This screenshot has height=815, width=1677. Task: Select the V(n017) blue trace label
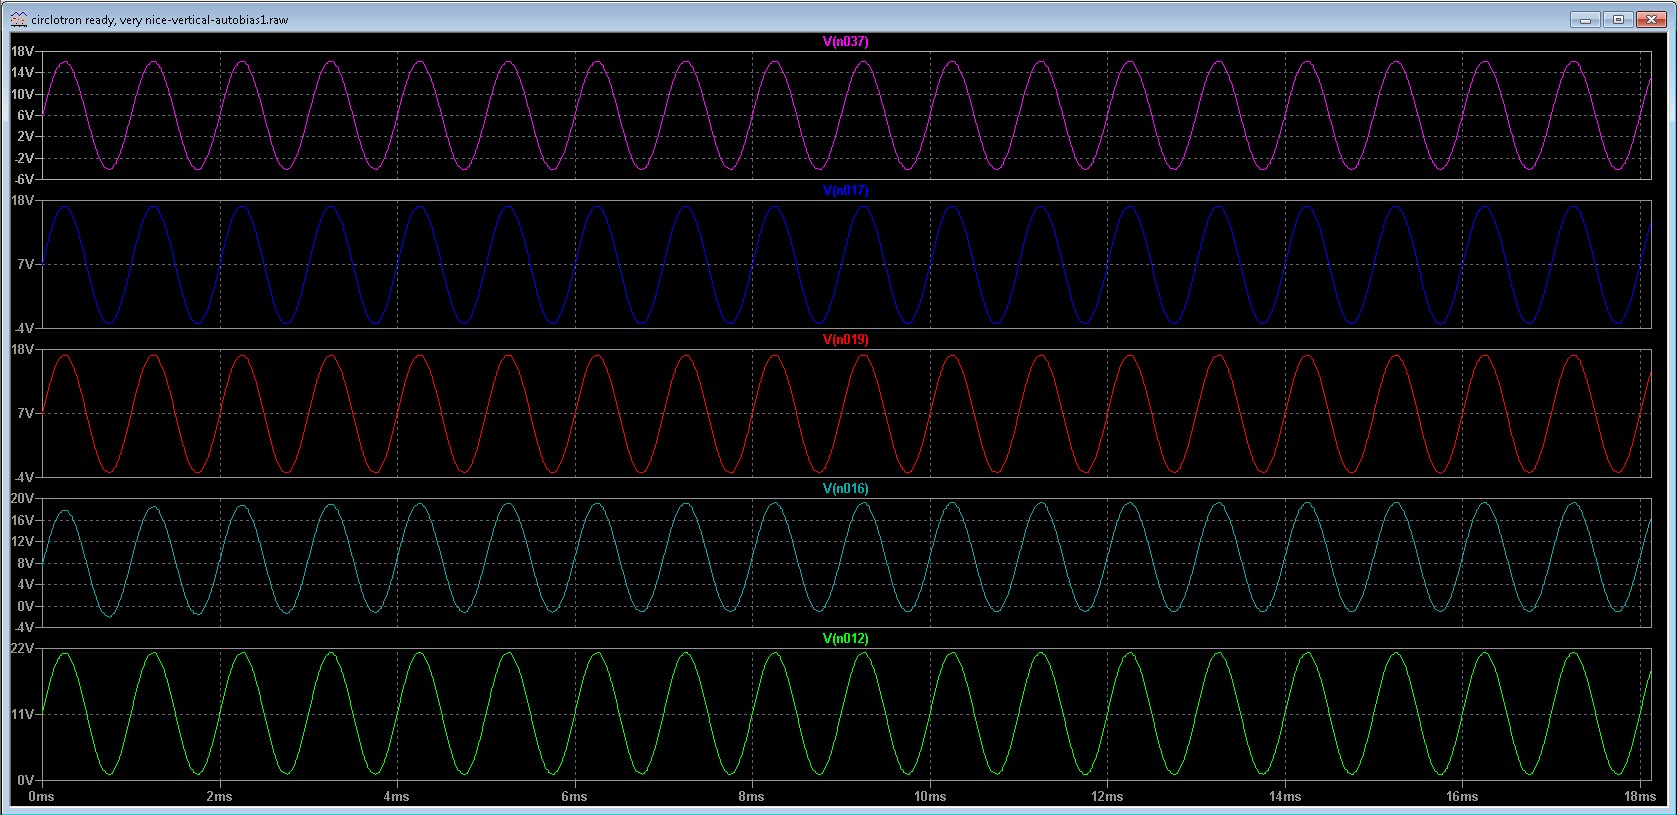tap(845, 190)
